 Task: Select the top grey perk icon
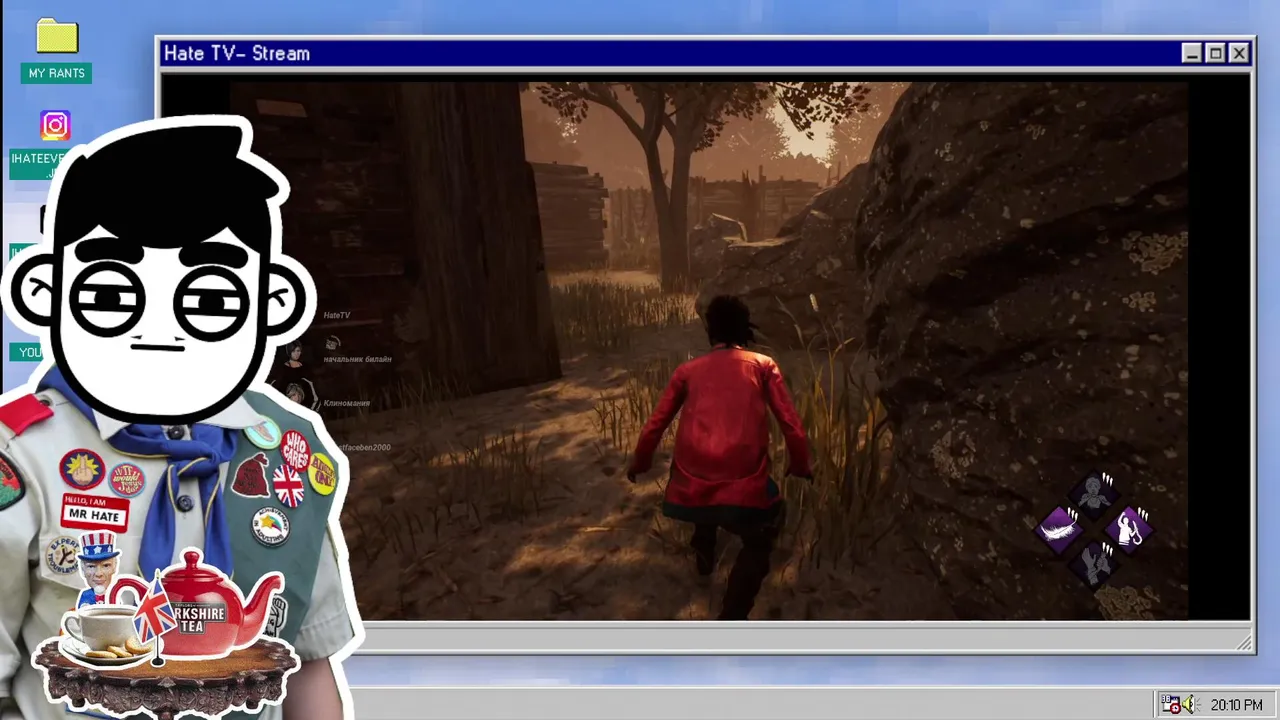tap(1094, 494)
